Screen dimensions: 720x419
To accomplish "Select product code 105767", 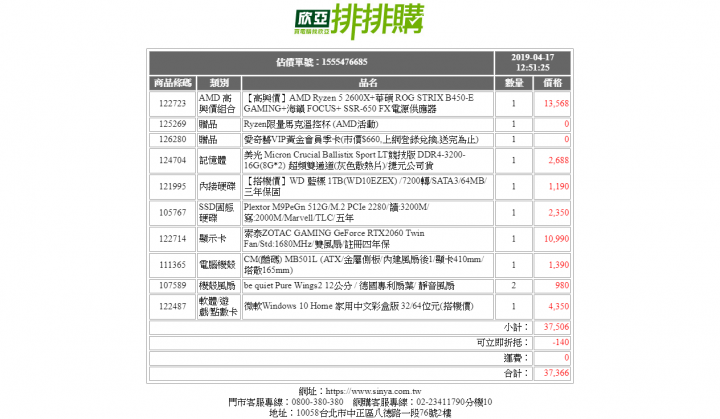I will tap(173, 213).
